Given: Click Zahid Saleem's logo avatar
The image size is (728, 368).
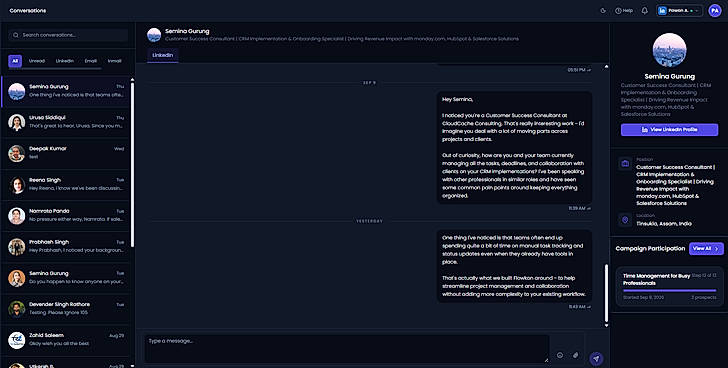Looking at the screenshot, I should click(17, 340).
